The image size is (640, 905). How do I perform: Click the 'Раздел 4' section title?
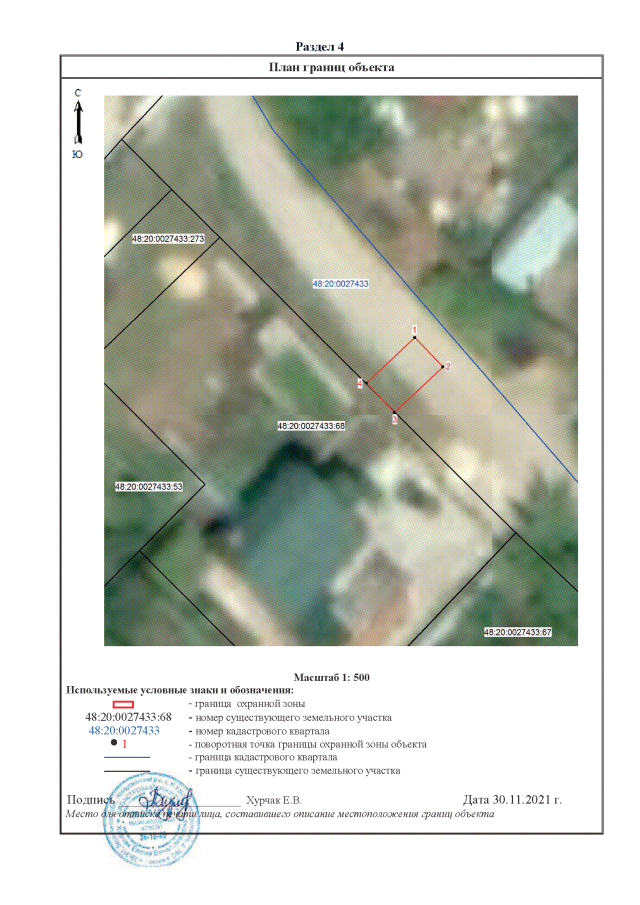point(320,47)
